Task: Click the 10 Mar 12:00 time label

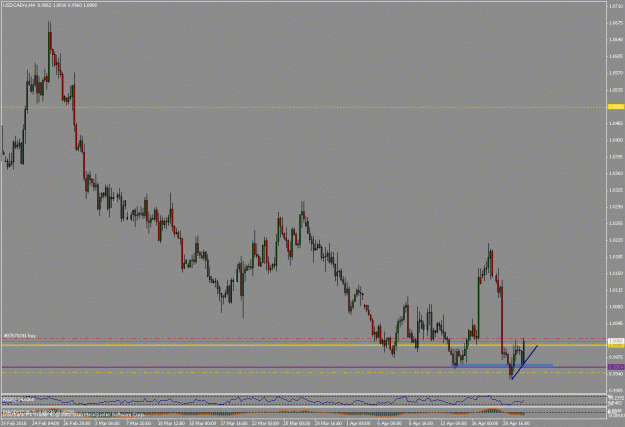Action: [x=171, y=423]
